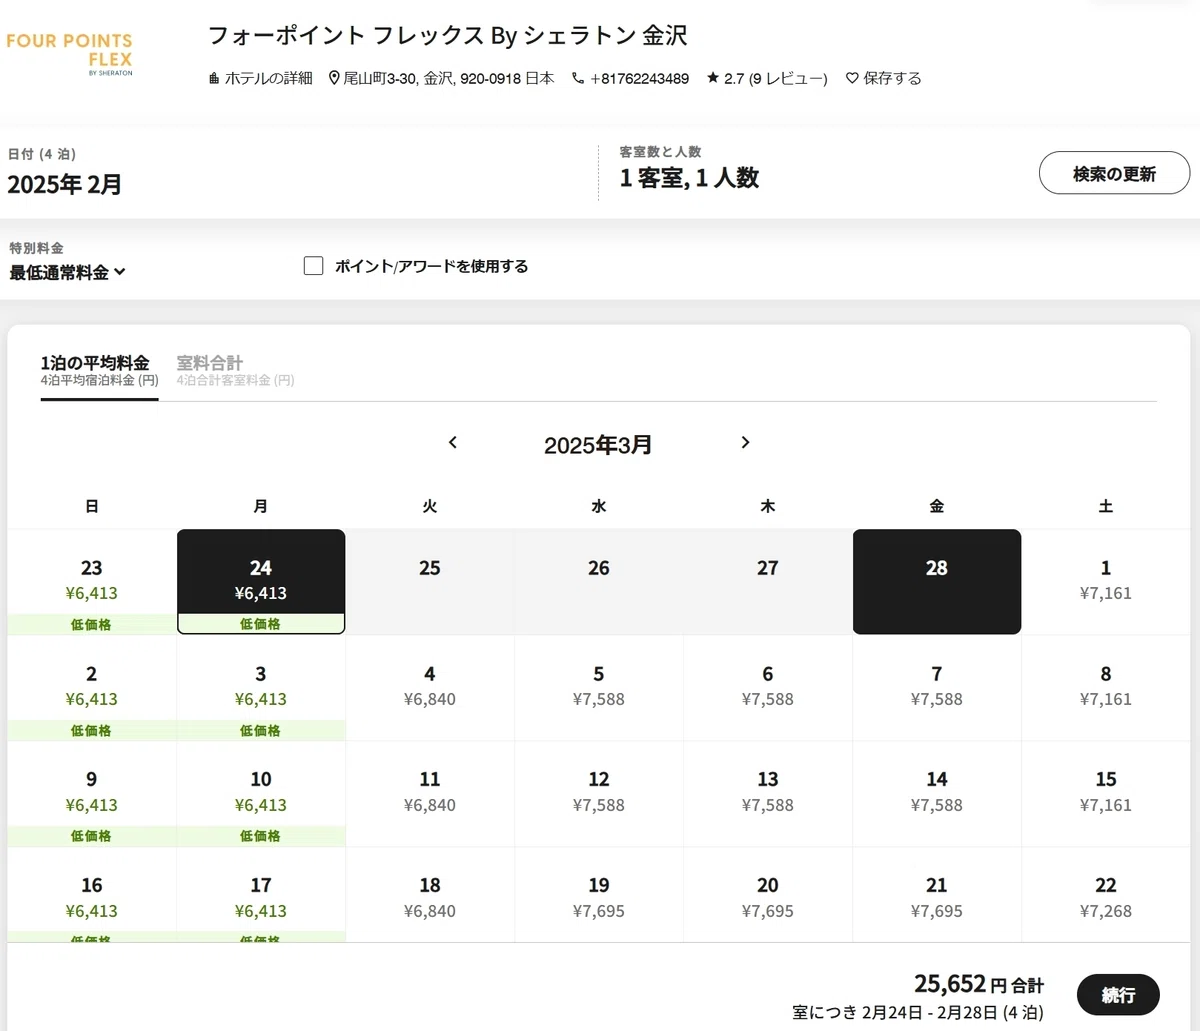Click the 2025年3月 month heading
The height and width of the screenshot is (1031, 1200).
(598, 445)
